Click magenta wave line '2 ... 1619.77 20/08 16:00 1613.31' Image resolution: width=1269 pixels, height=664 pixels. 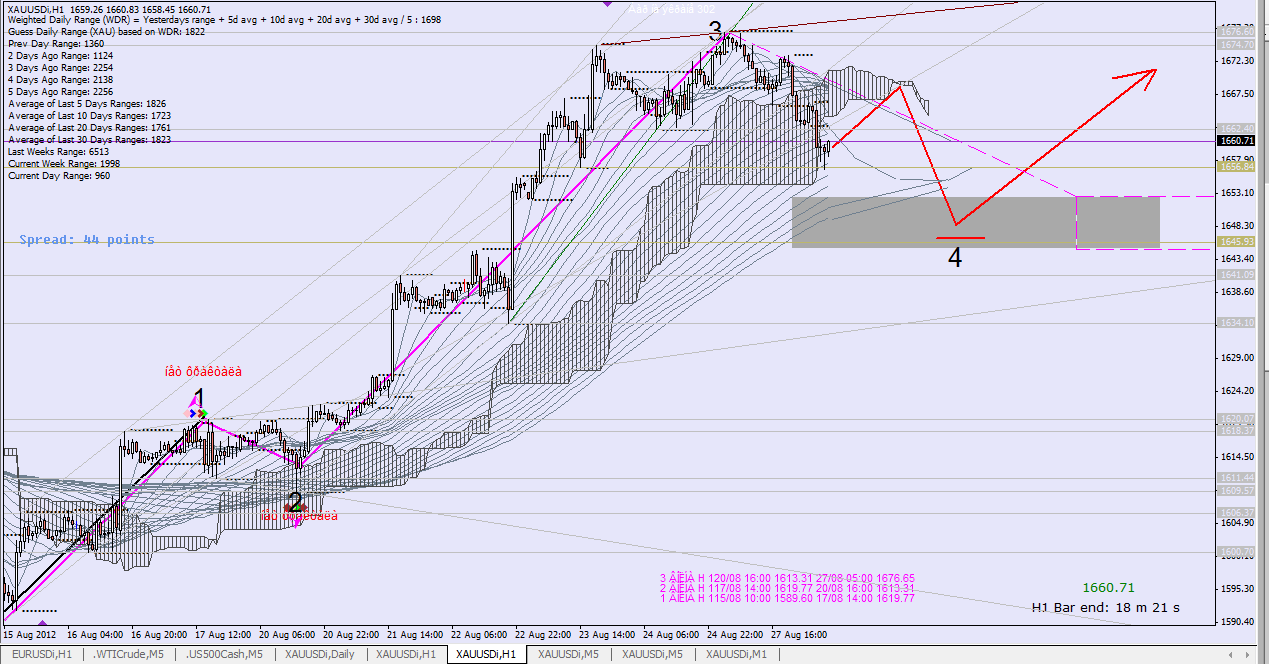coord(787,588)
